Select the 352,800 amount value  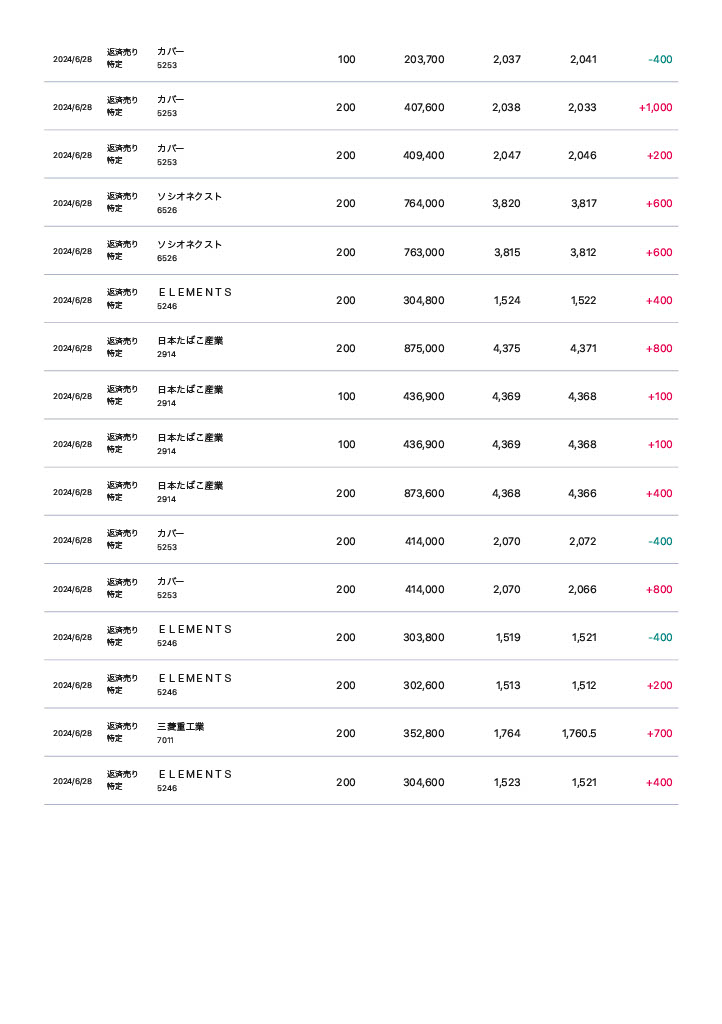(x=424, y=734)
